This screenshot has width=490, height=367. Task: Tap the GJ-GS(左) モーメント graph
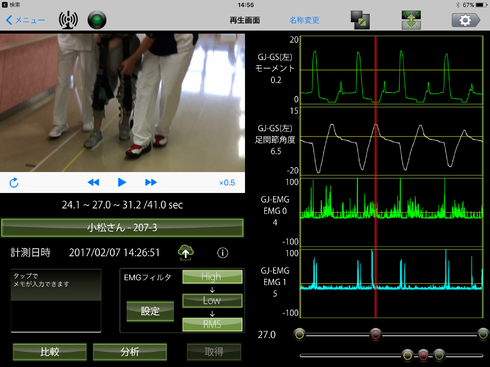pos(392,70)
